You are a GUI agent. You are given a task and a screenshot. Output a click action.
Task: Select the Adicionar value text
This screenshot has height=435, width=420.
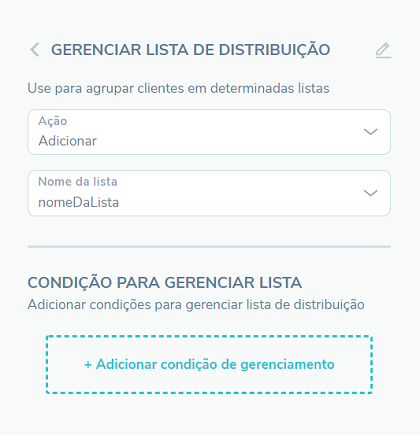click(x=67, y=141)
